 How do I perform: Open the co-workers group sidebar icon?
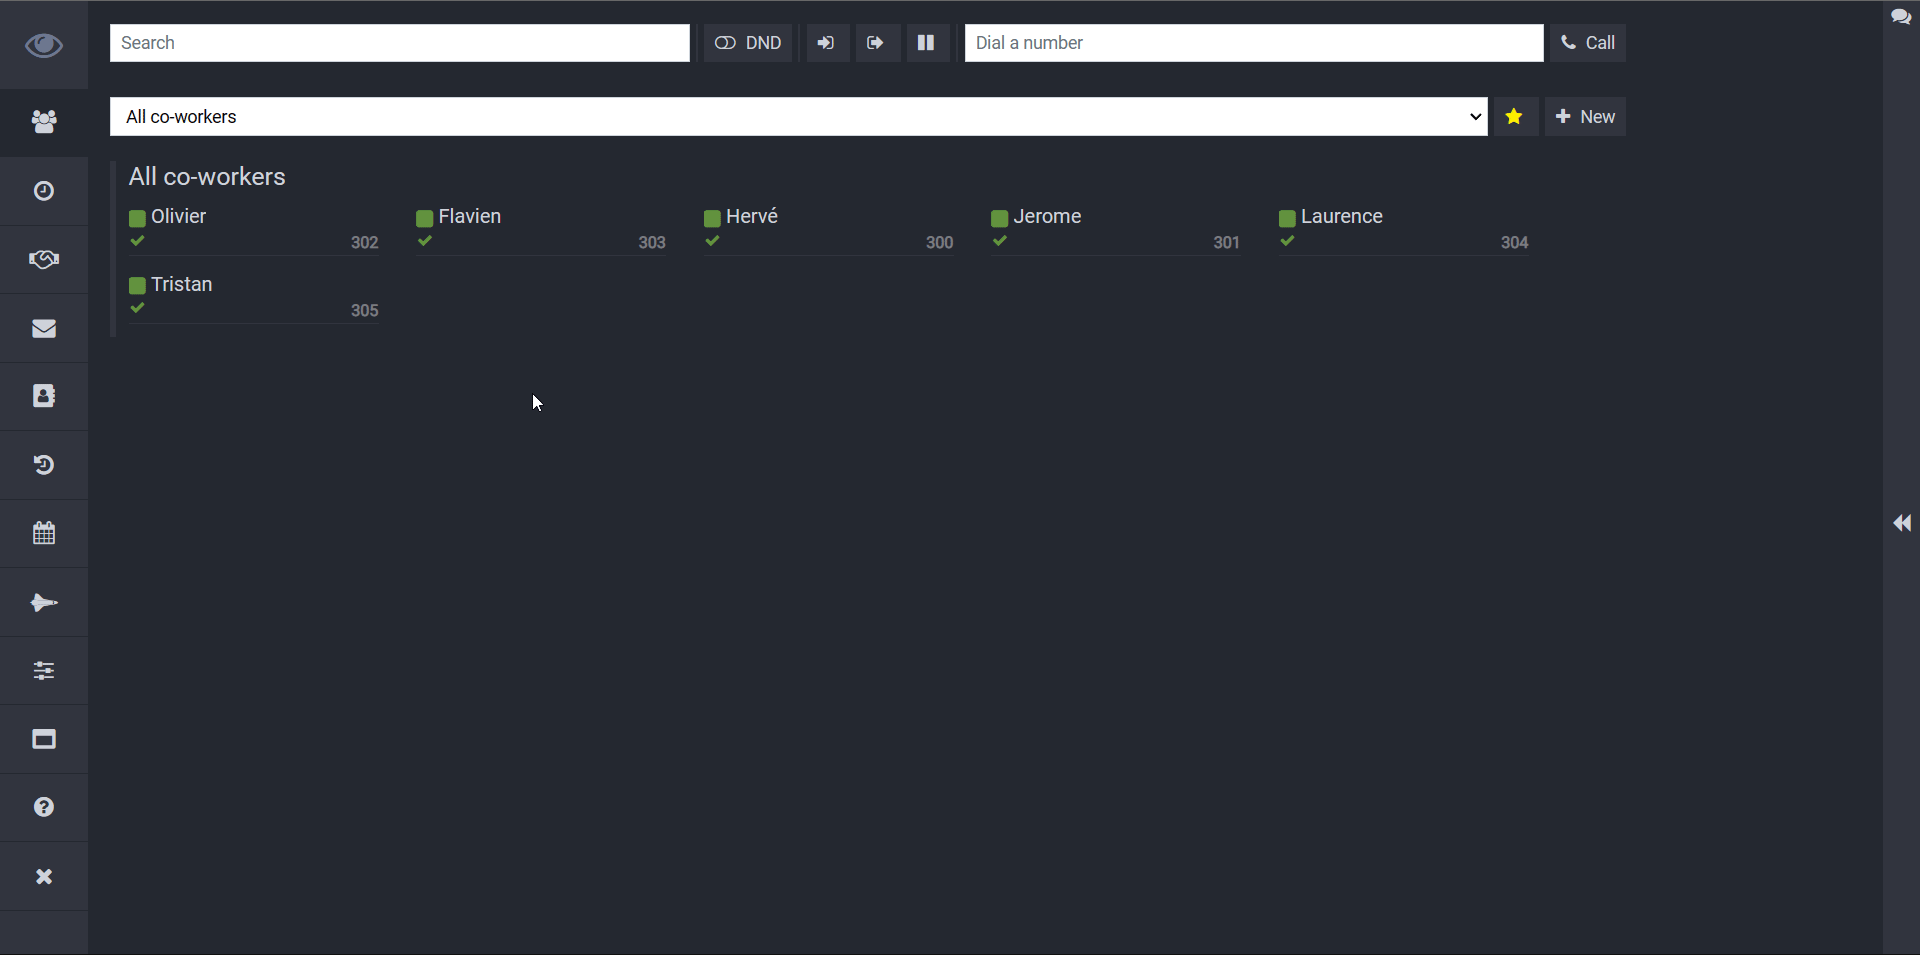click(x=44, y=122)
